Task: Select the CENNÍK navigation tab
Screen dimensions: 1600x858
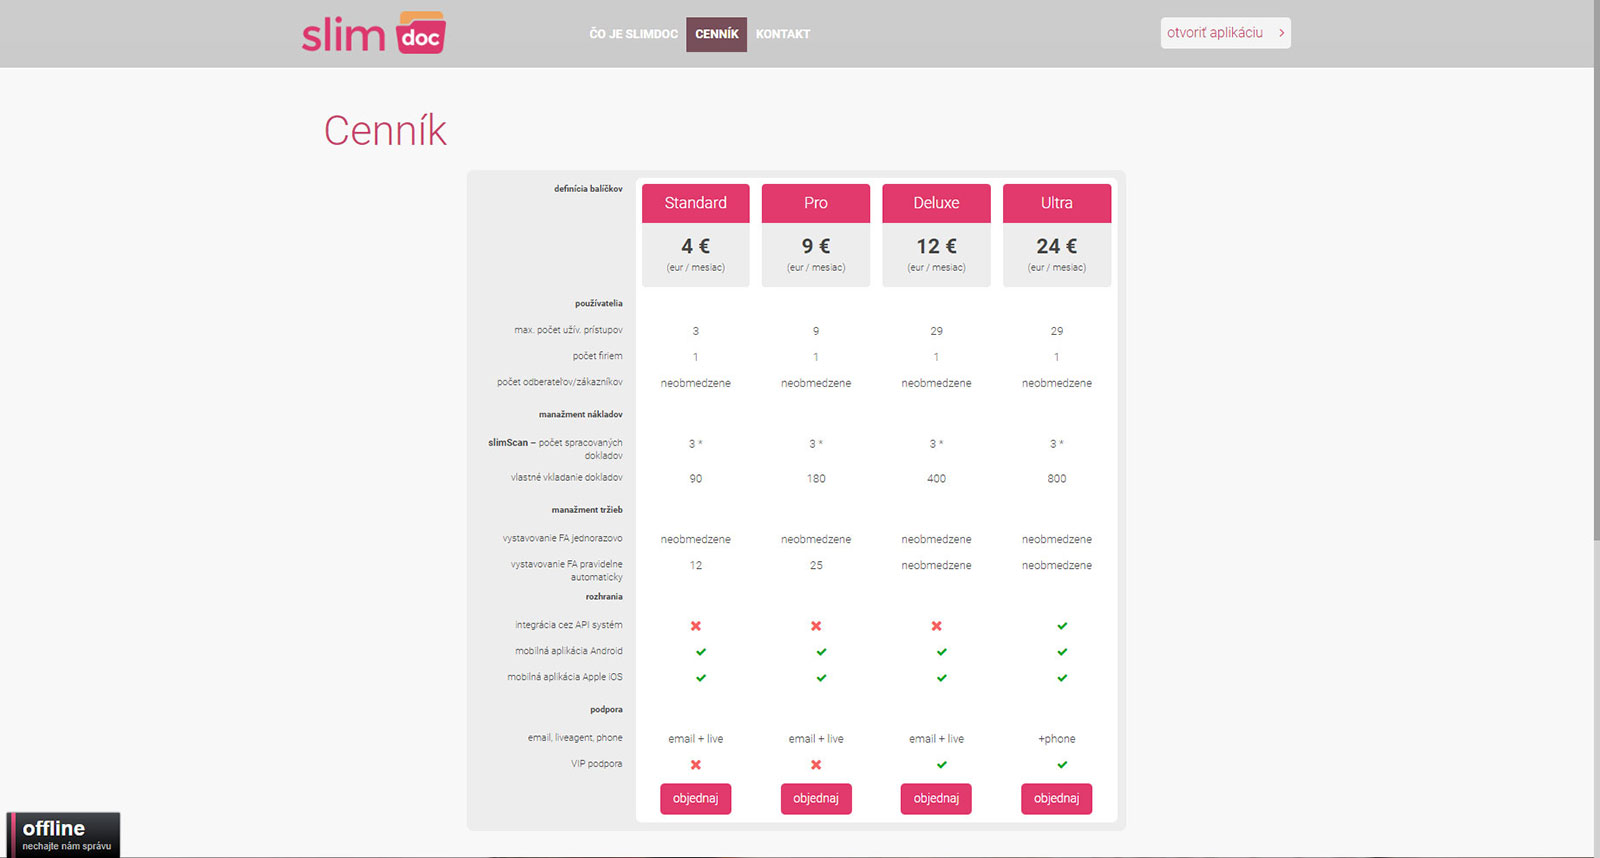Action: coord(716,34)
